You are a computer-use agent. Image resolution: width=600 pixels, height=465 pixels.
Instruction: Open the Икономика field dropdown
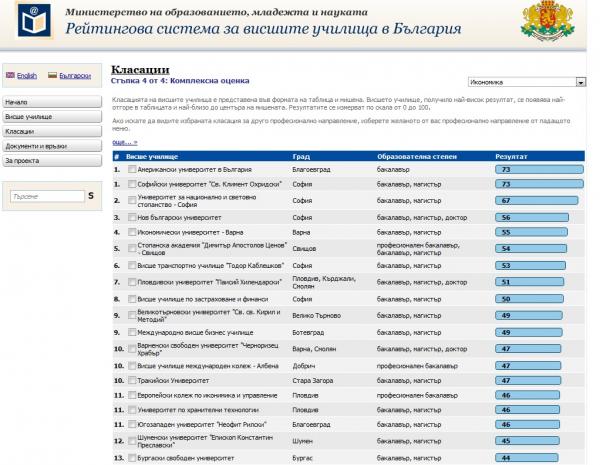527,82
